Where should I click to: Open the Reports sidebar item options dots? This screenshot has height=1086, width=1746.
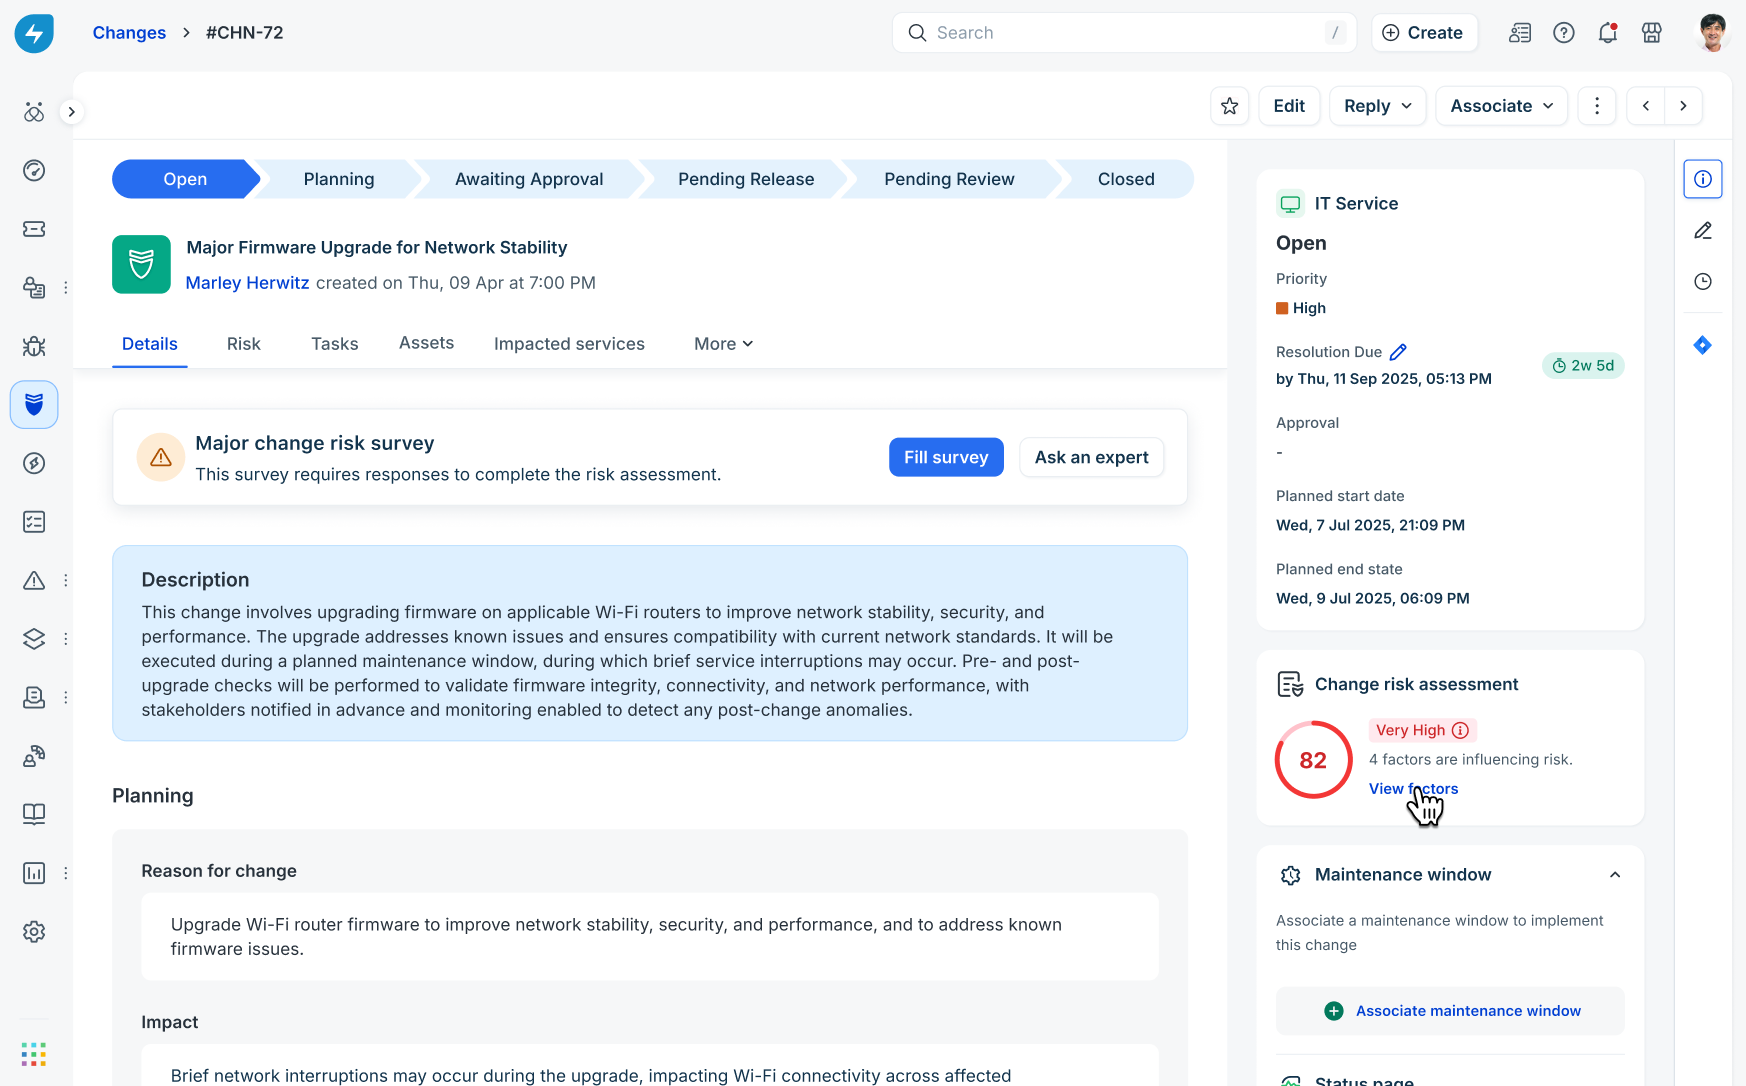click(x=66, y=873)
